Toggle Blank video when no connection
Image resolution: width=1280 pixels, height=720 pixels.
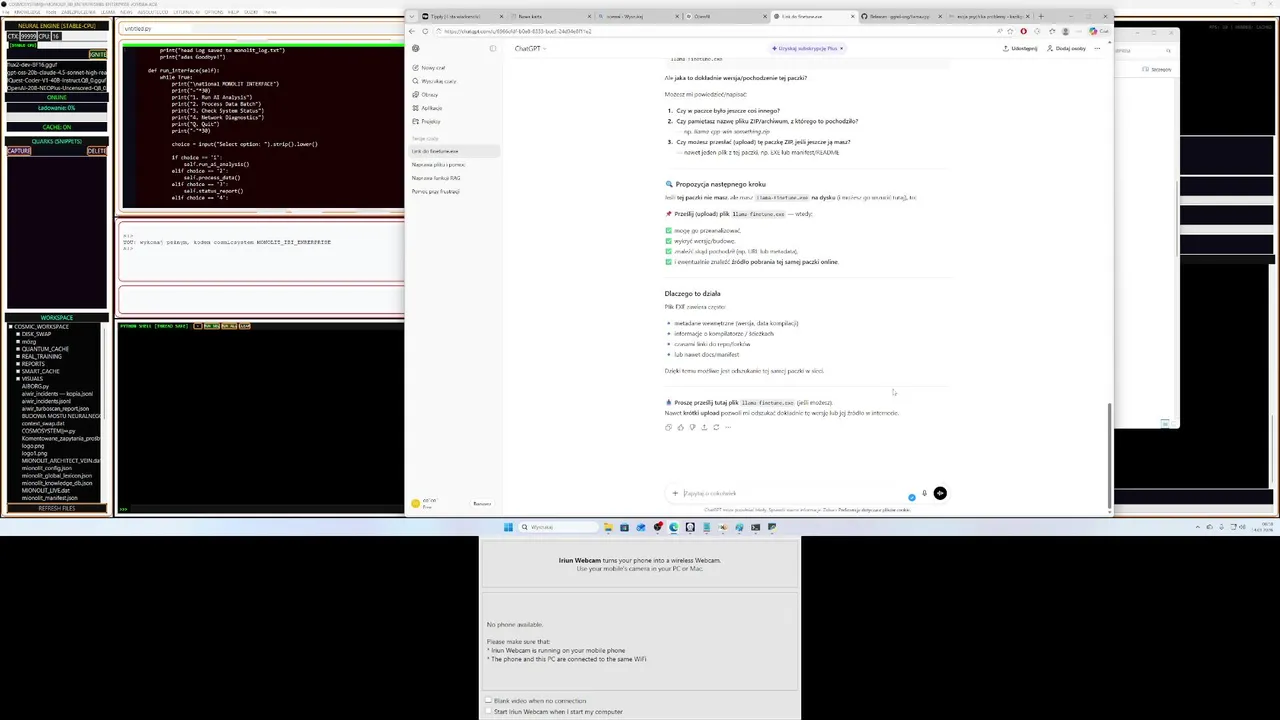(x=488, y=701)
